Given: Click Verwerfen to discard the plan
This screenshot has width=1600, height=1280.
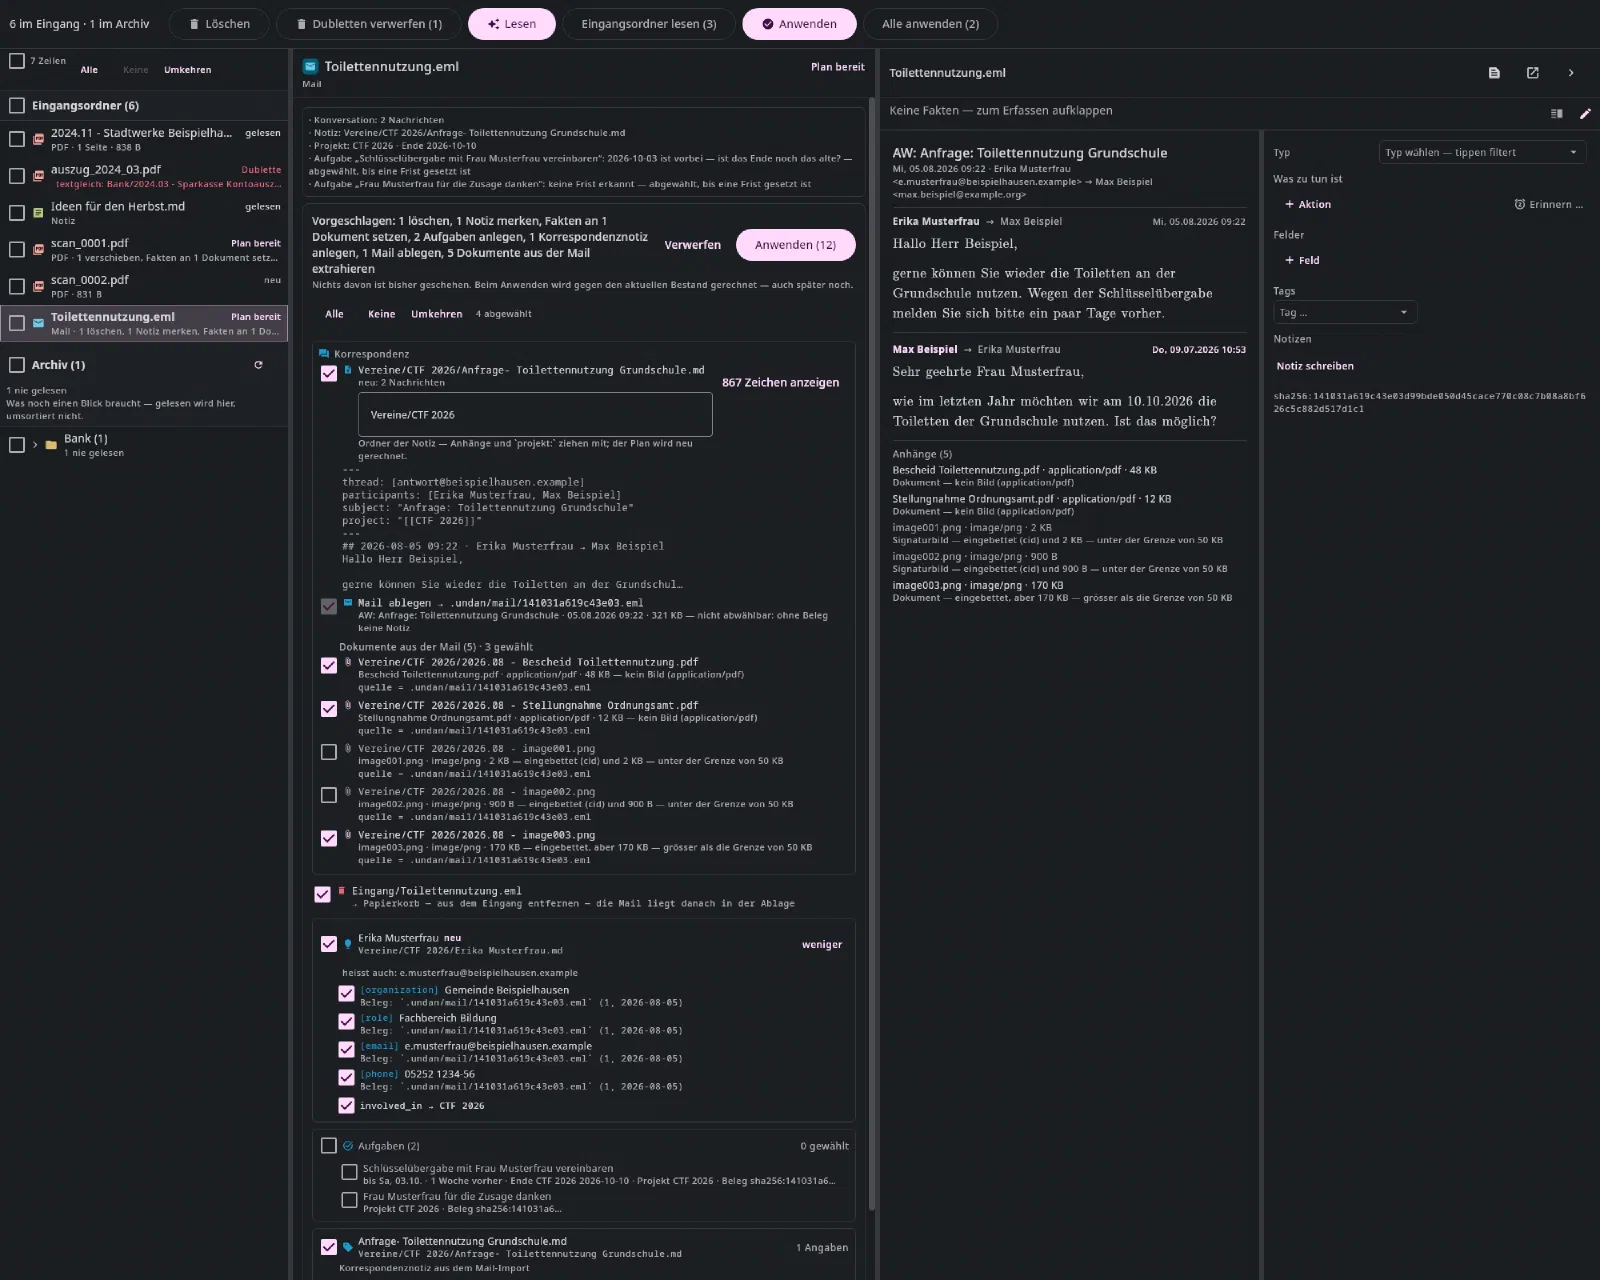Looking at the screenshot, I should click(x=692, y=245).
